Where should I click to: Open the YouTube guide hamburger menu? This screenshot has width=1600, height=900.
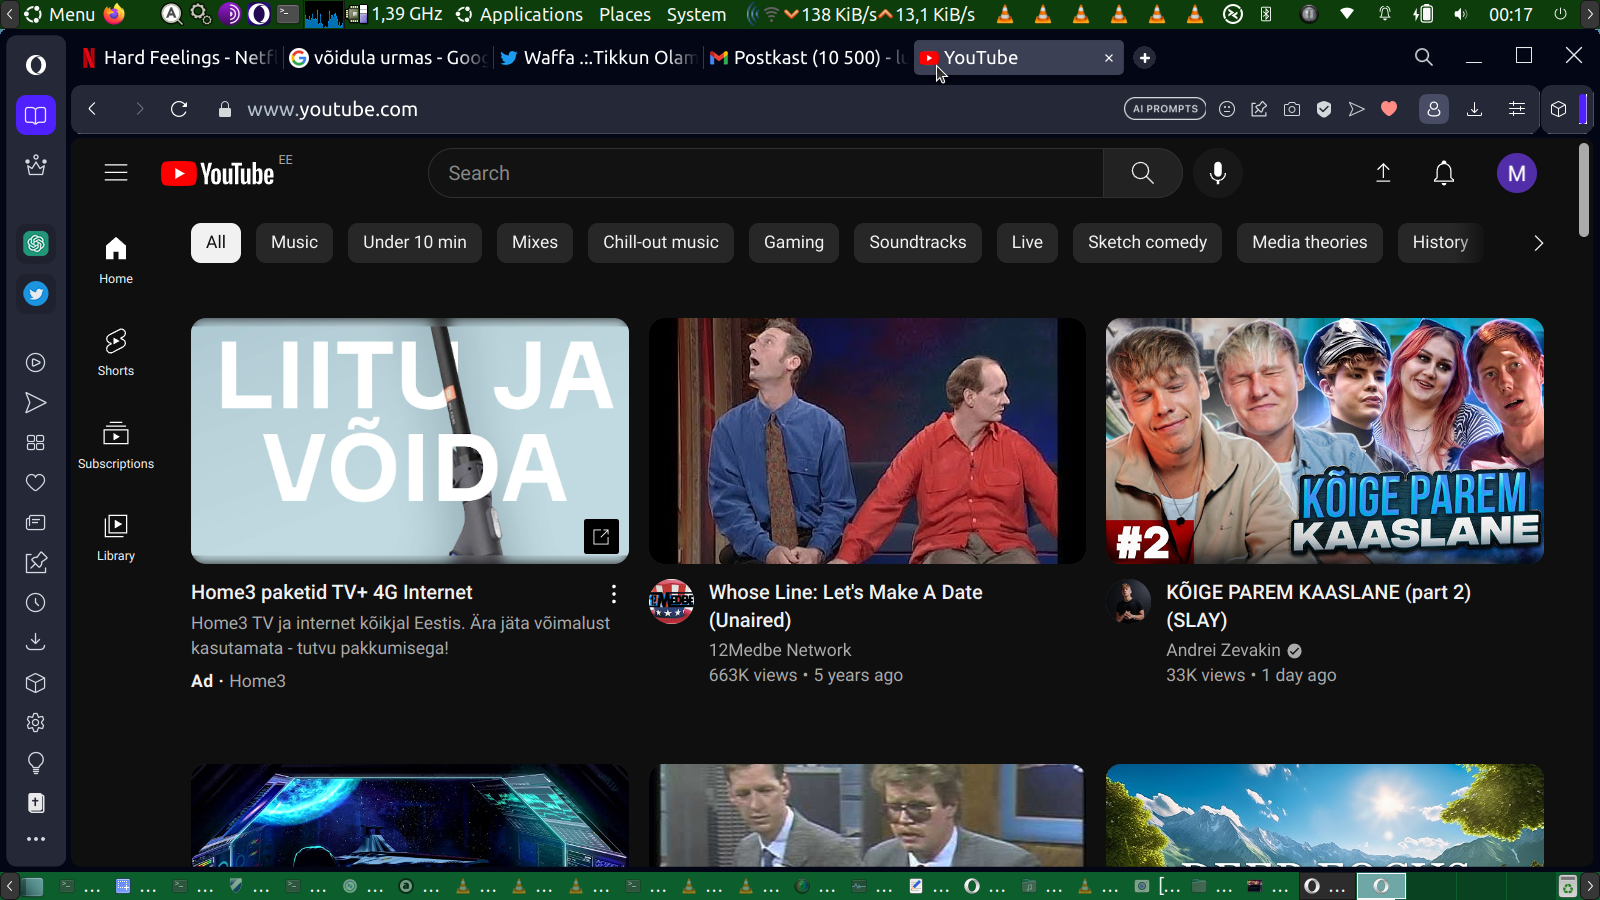tap(116, 173)
